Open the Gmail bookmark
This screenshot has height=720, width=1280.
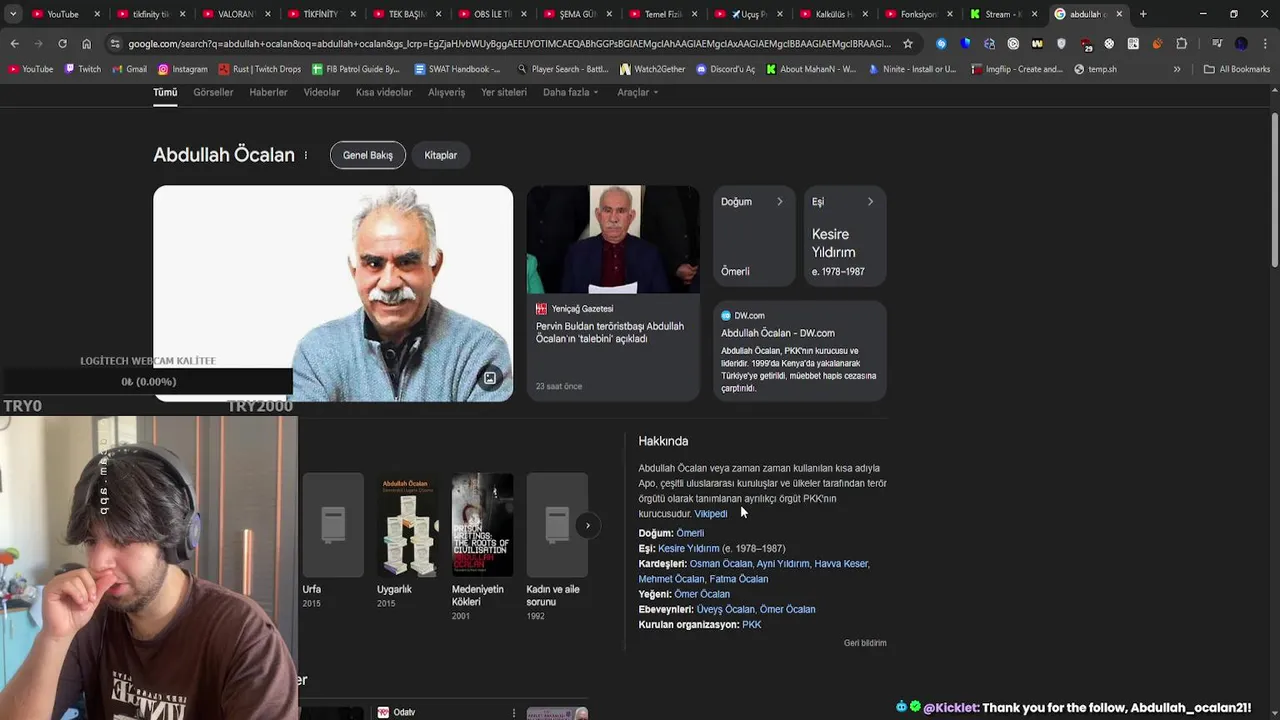[128, 69]
